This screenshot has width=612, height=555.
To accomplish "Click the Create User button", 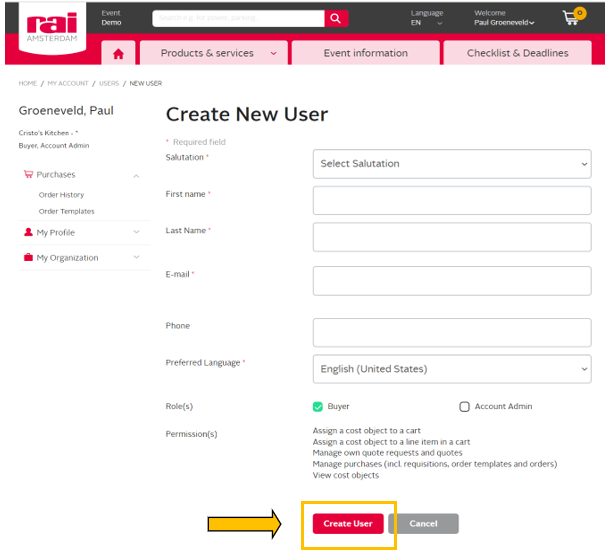I will click(348, 524).
